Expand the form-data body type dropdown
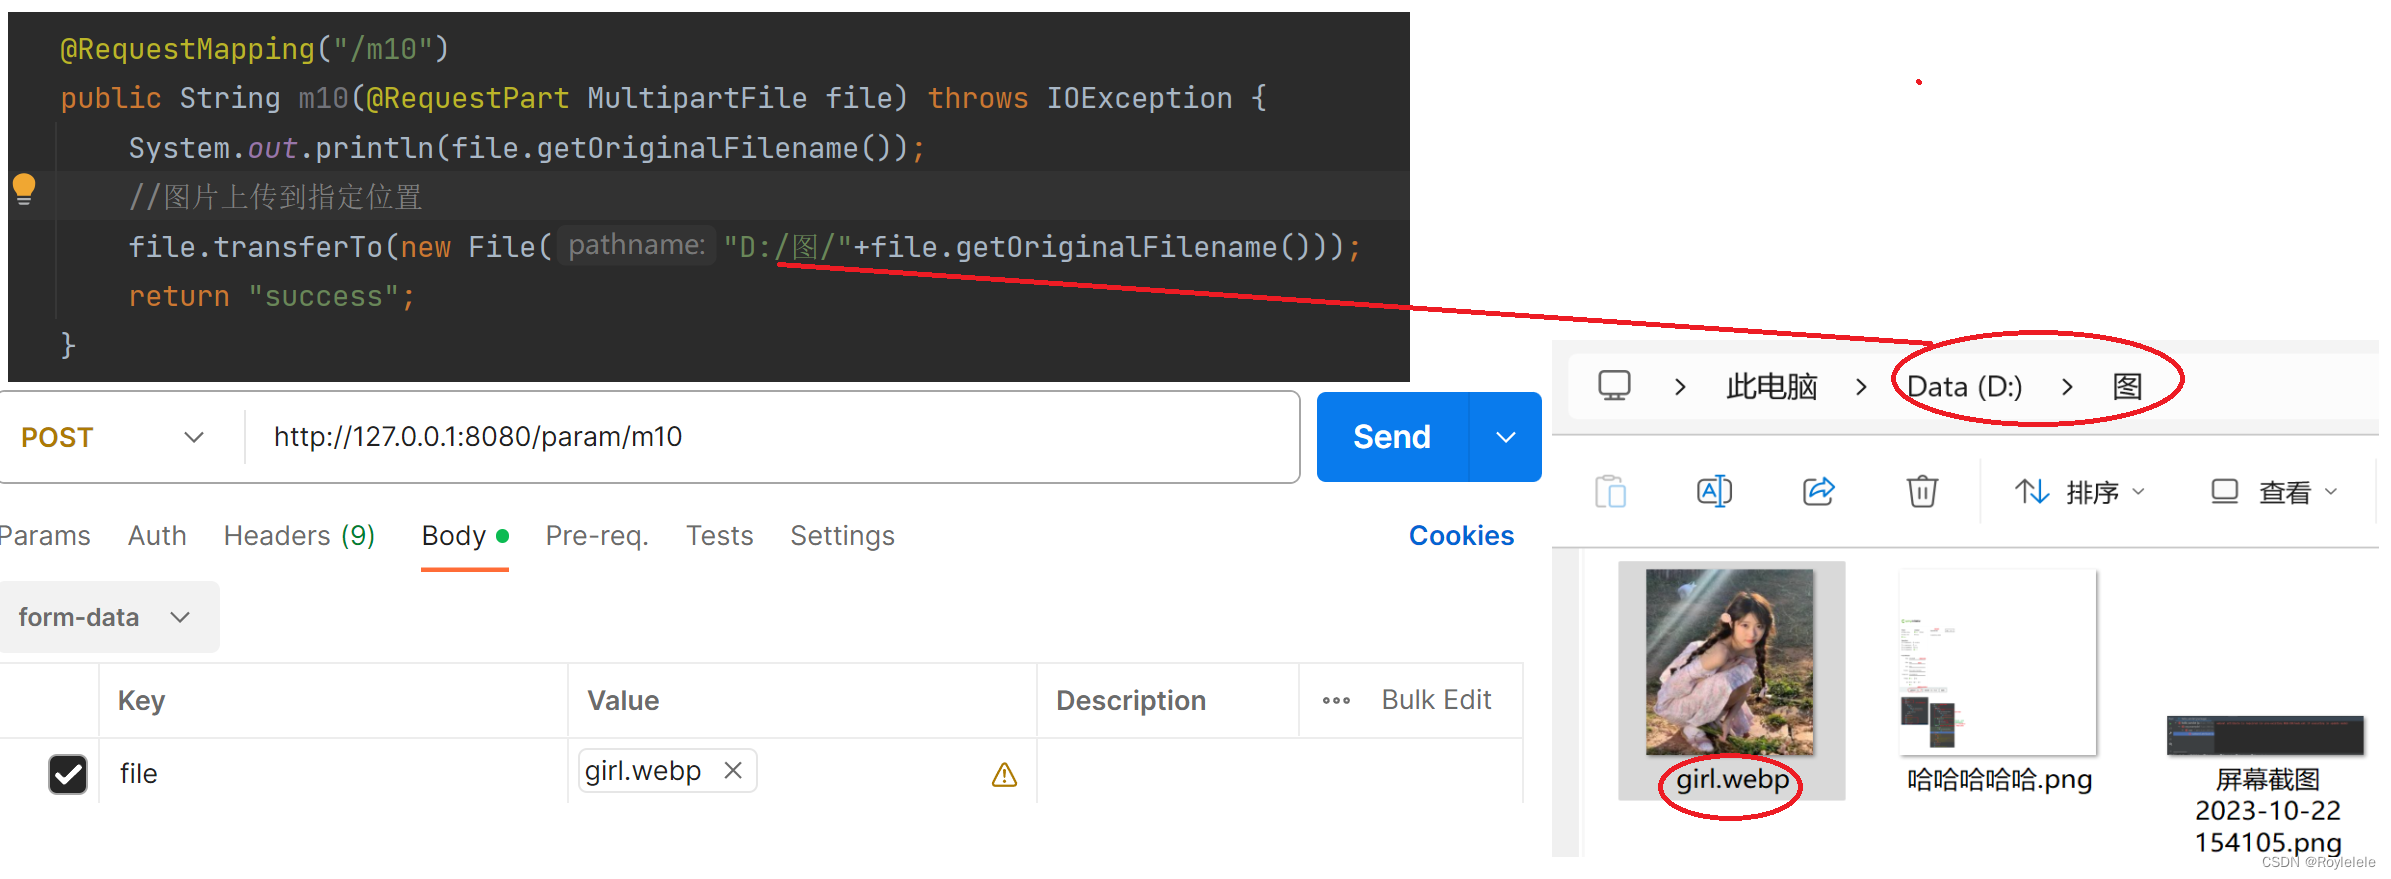This screenshot has height=879, width=2391. tap(108, 617)
